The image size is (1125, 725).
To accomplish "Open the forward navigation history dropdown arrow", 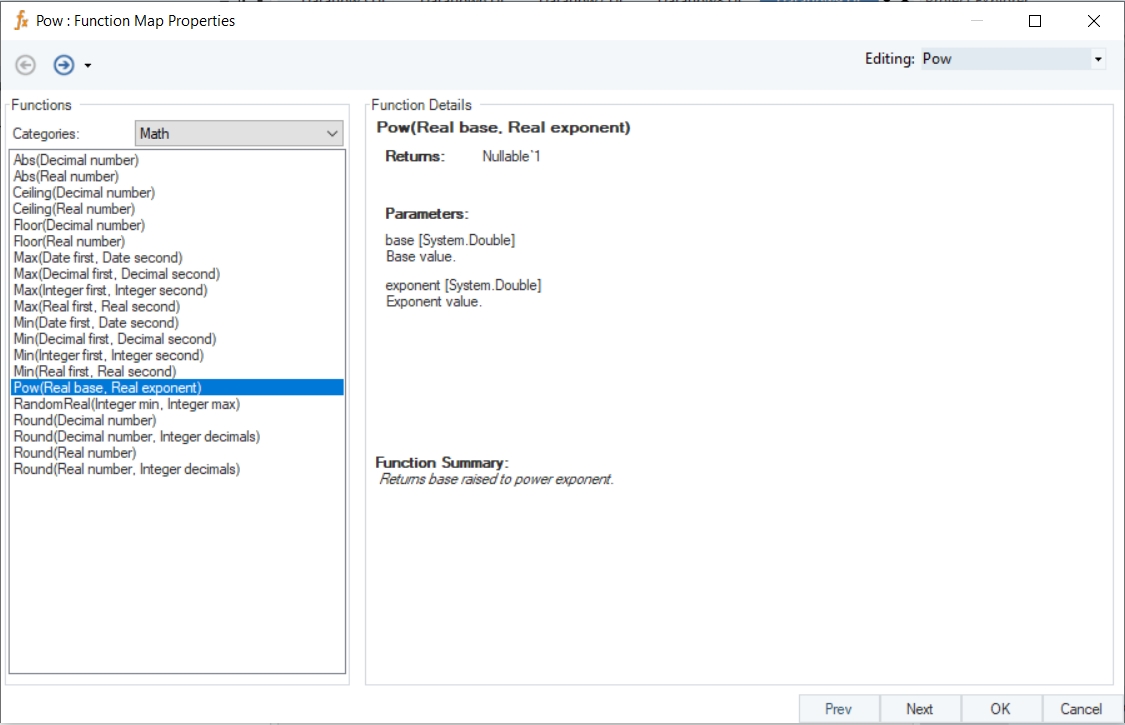I will point(88,66).
